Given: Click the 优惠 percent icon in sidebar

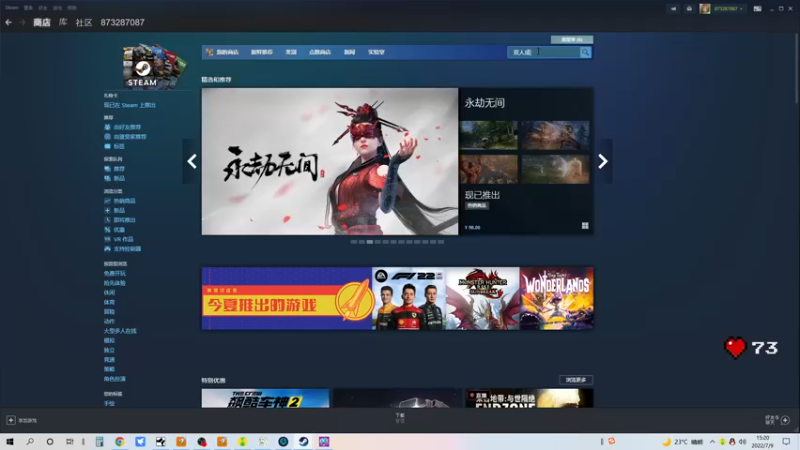Looking at the screenshot, I should click(107, 230).
